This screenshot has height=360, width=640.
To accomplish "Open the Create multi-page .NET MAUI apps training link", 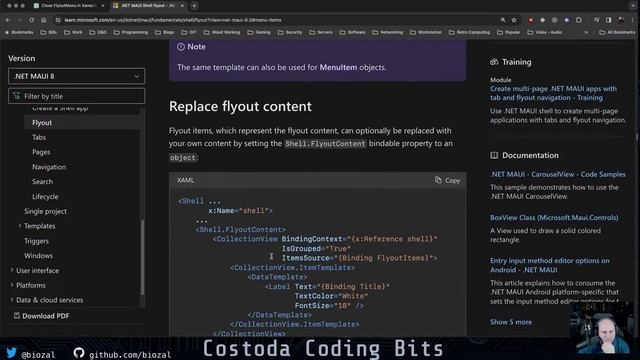I will 553,93.
